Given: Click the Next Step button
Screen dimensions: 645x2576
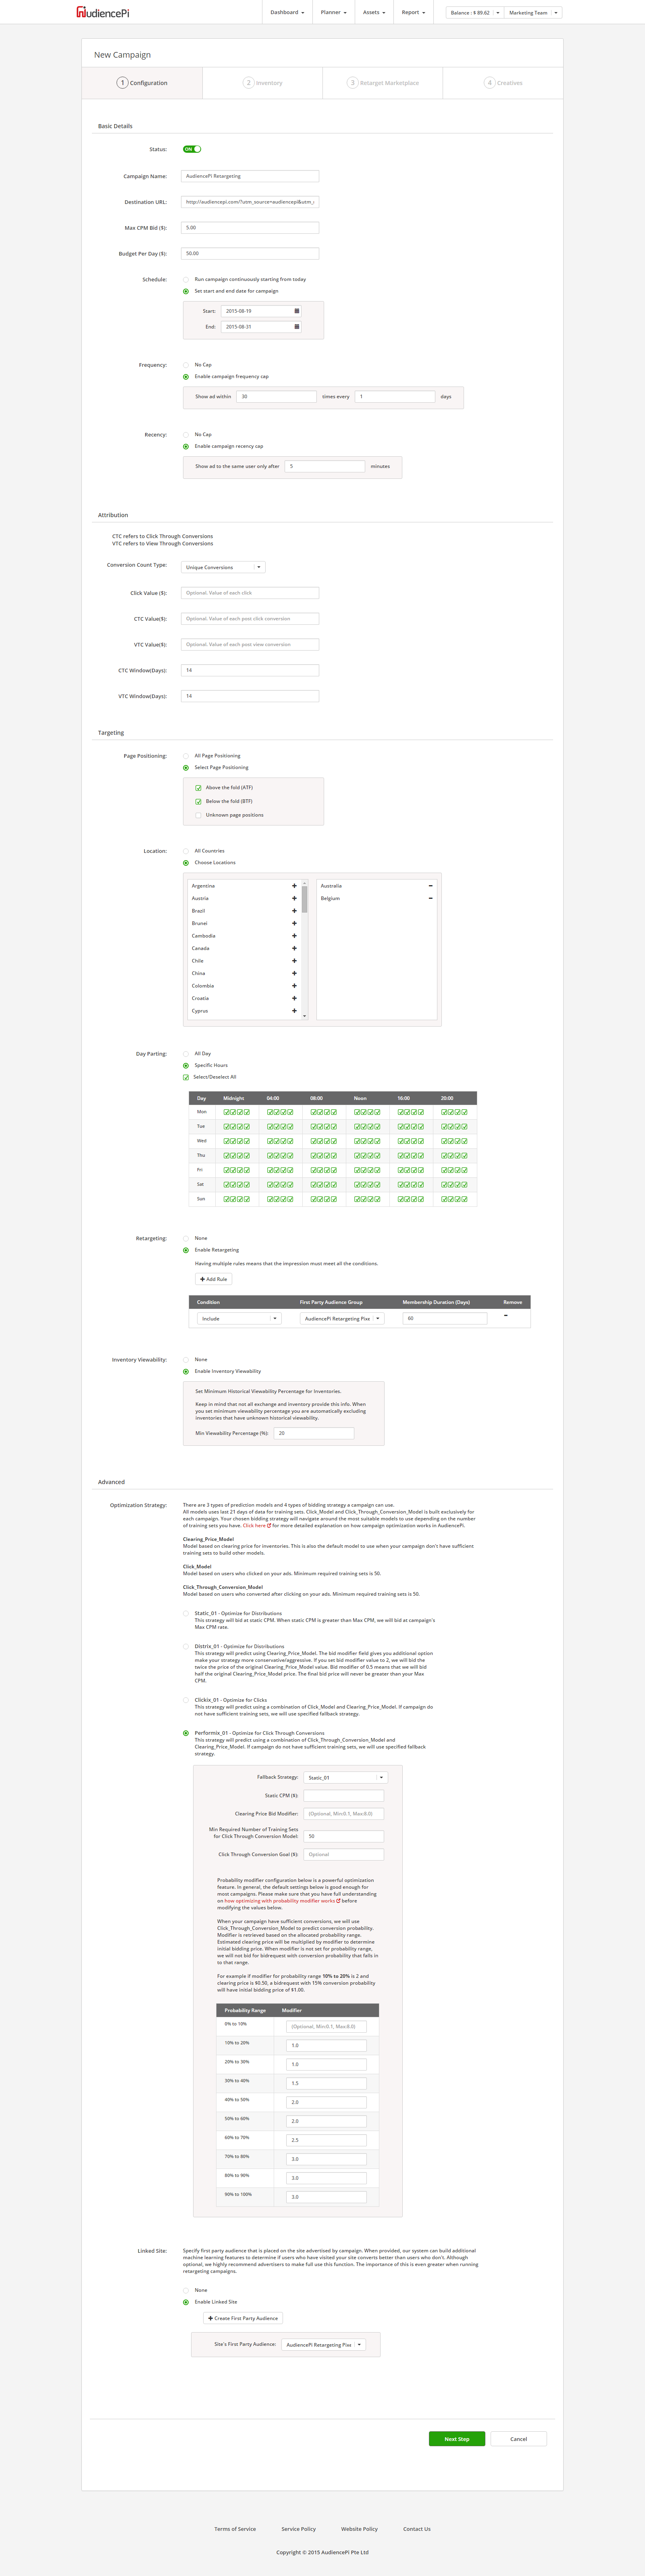Looking at the screenshot, I should click(456, 2439).
